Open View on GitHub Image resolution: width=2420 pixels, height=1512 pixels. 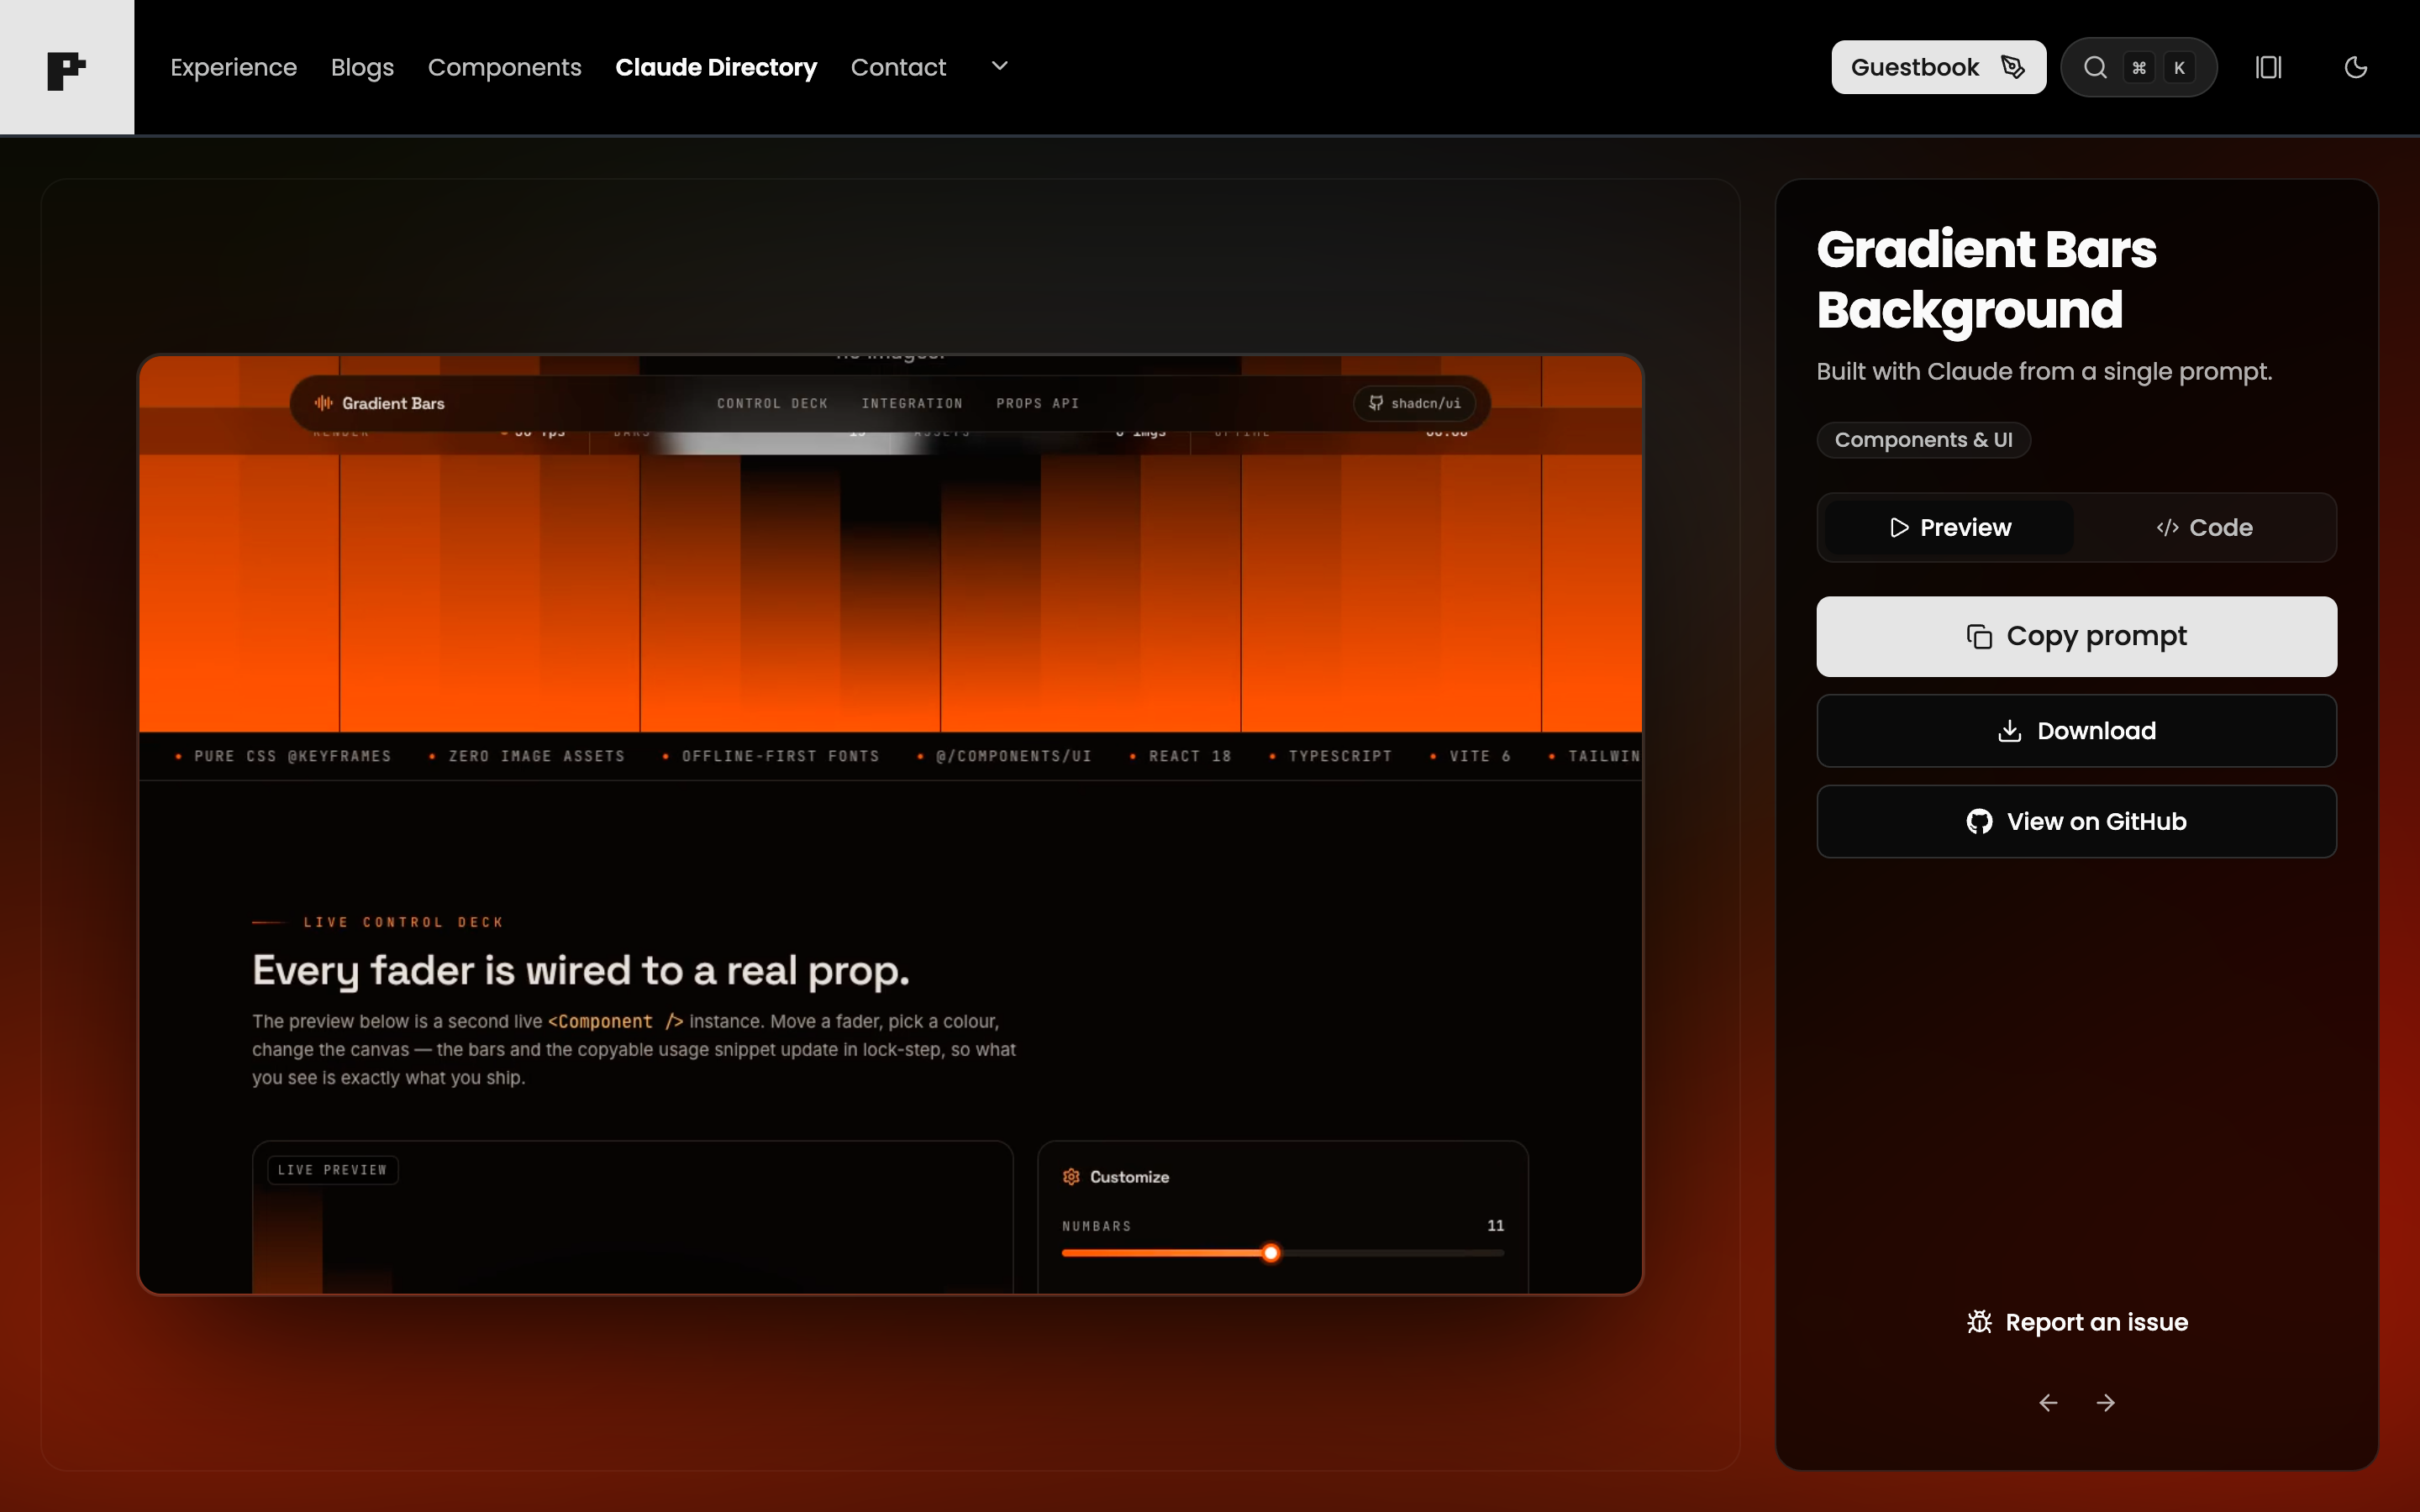[x=2076, y=821]
